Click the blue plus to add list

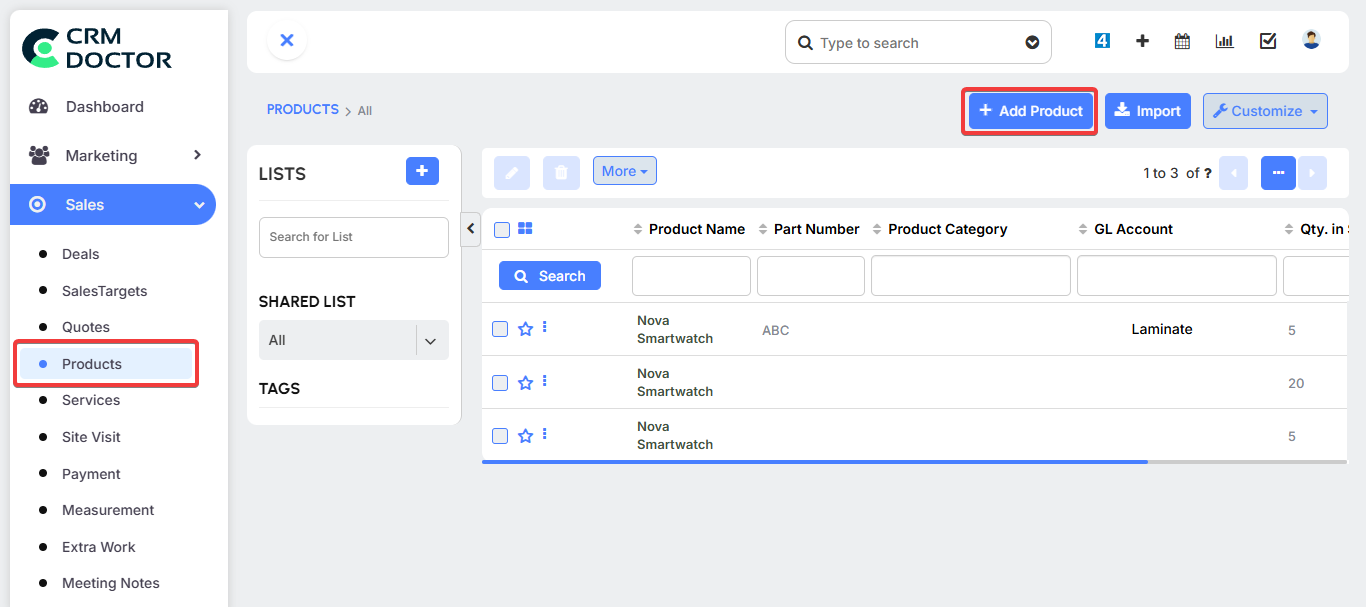422,172
